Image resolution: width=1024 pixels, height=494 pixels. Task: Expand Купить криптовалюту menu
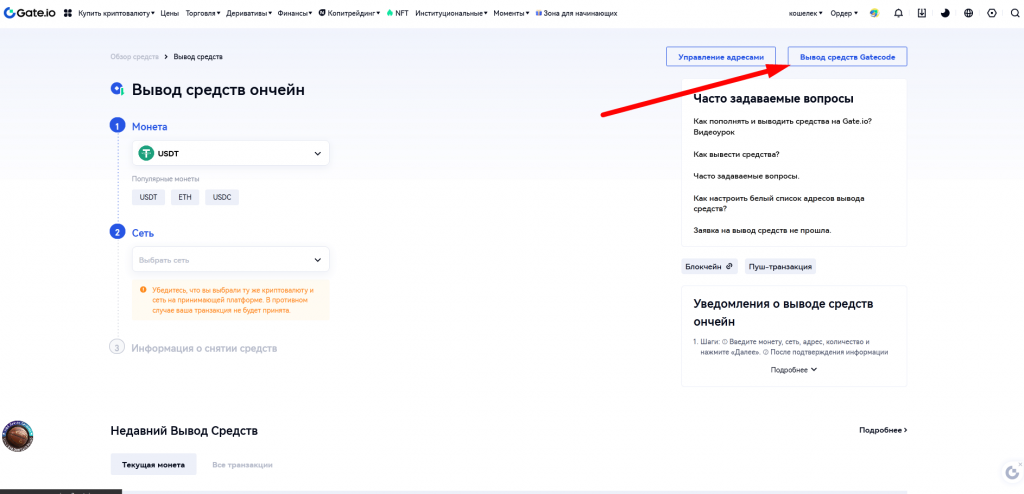tap(116, 13)
